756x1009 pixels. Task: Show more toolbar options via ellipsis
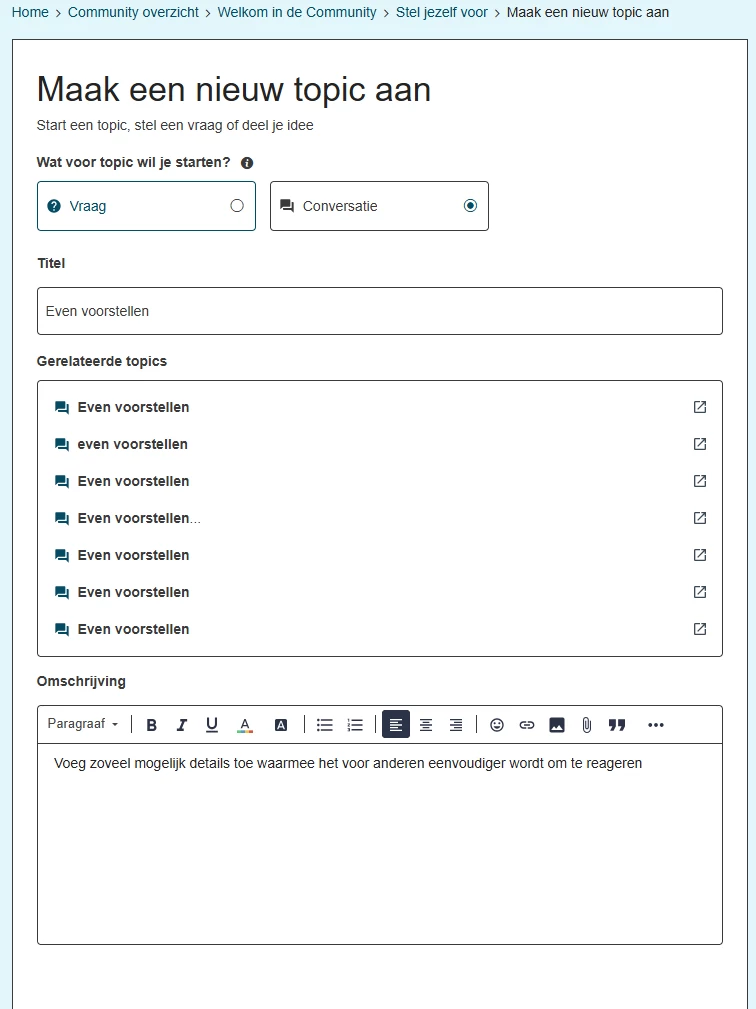tap(656, 725)
